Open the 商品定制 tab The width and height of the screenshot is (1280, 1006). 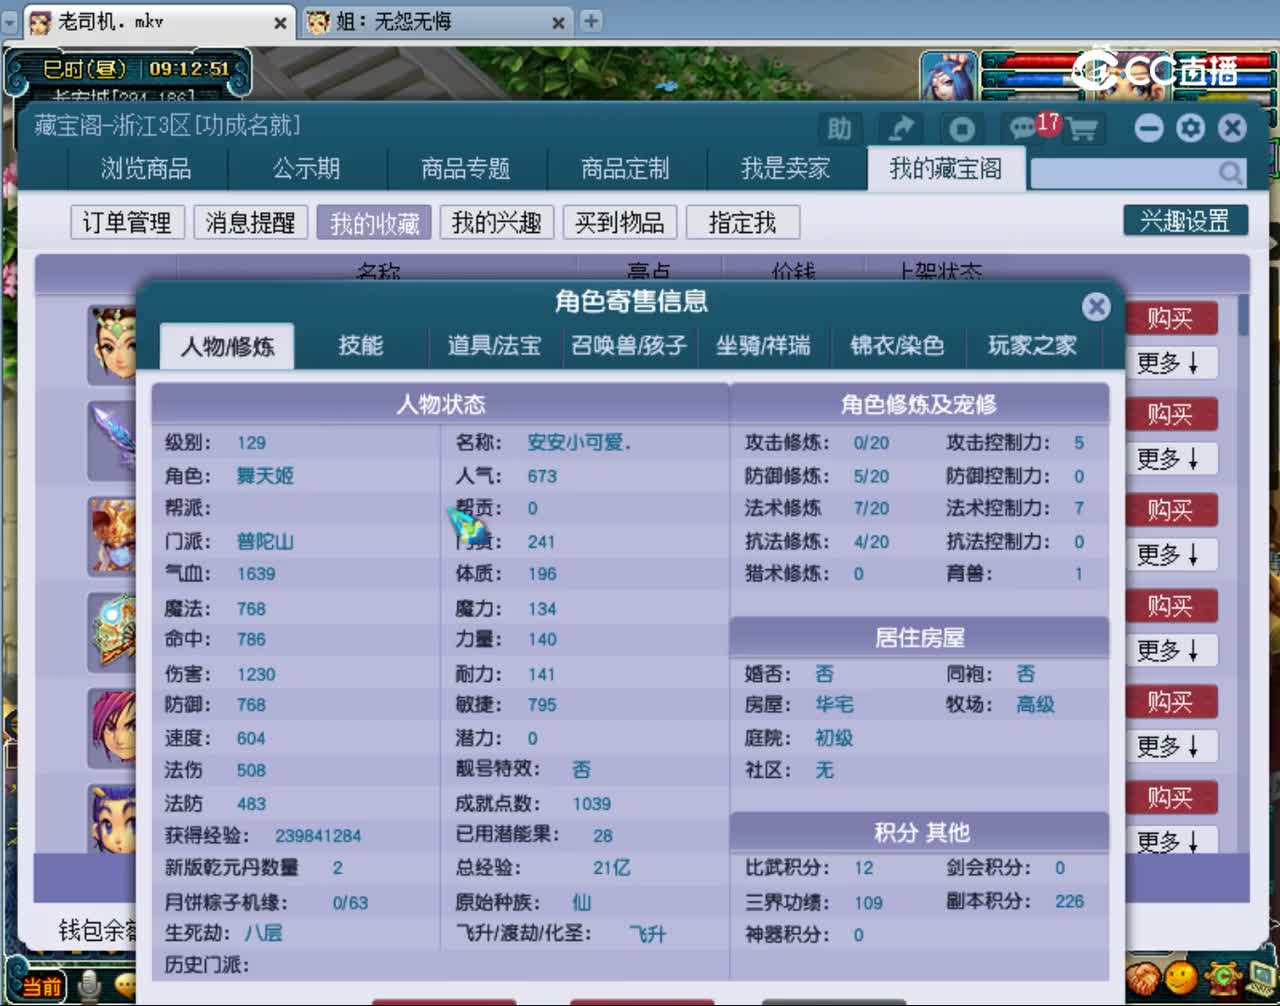coord(626,169)
